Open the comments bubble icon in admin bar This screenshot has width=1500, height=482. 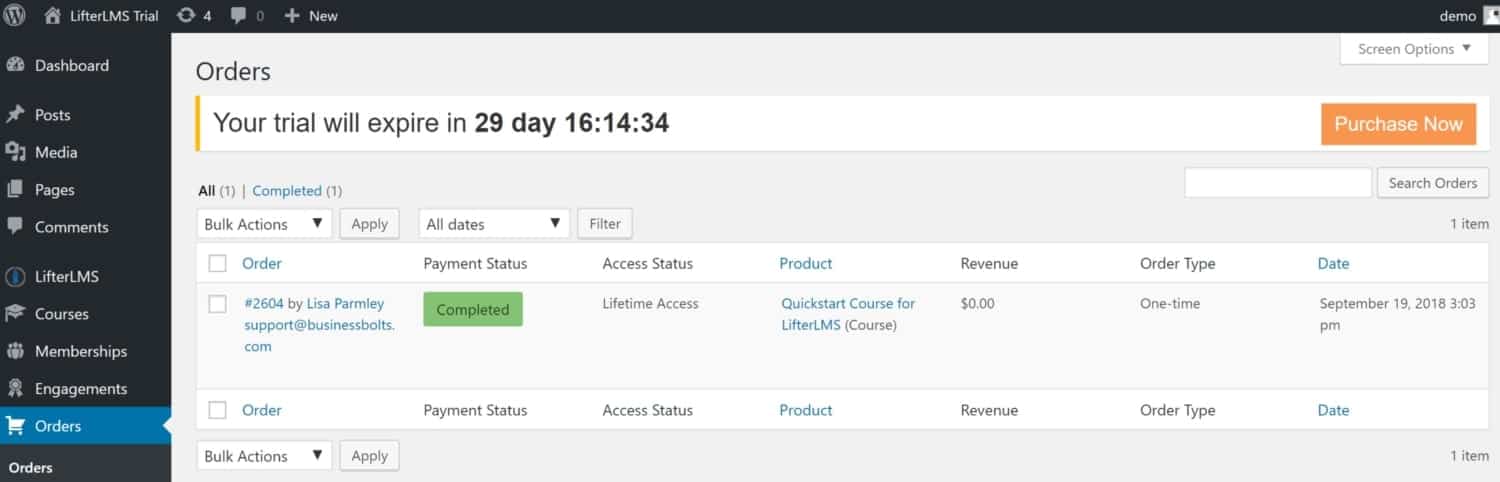[x=238, y=16]
